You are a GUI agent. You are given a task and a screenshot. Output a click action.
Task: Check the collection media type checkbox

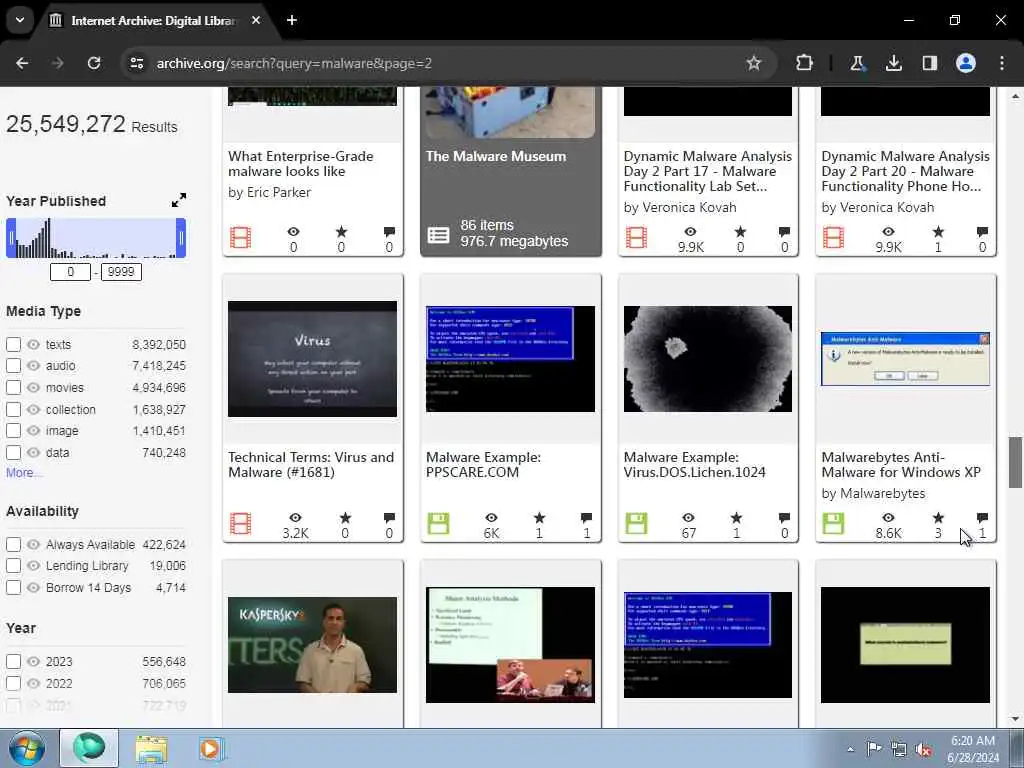(x=13, y=409)
